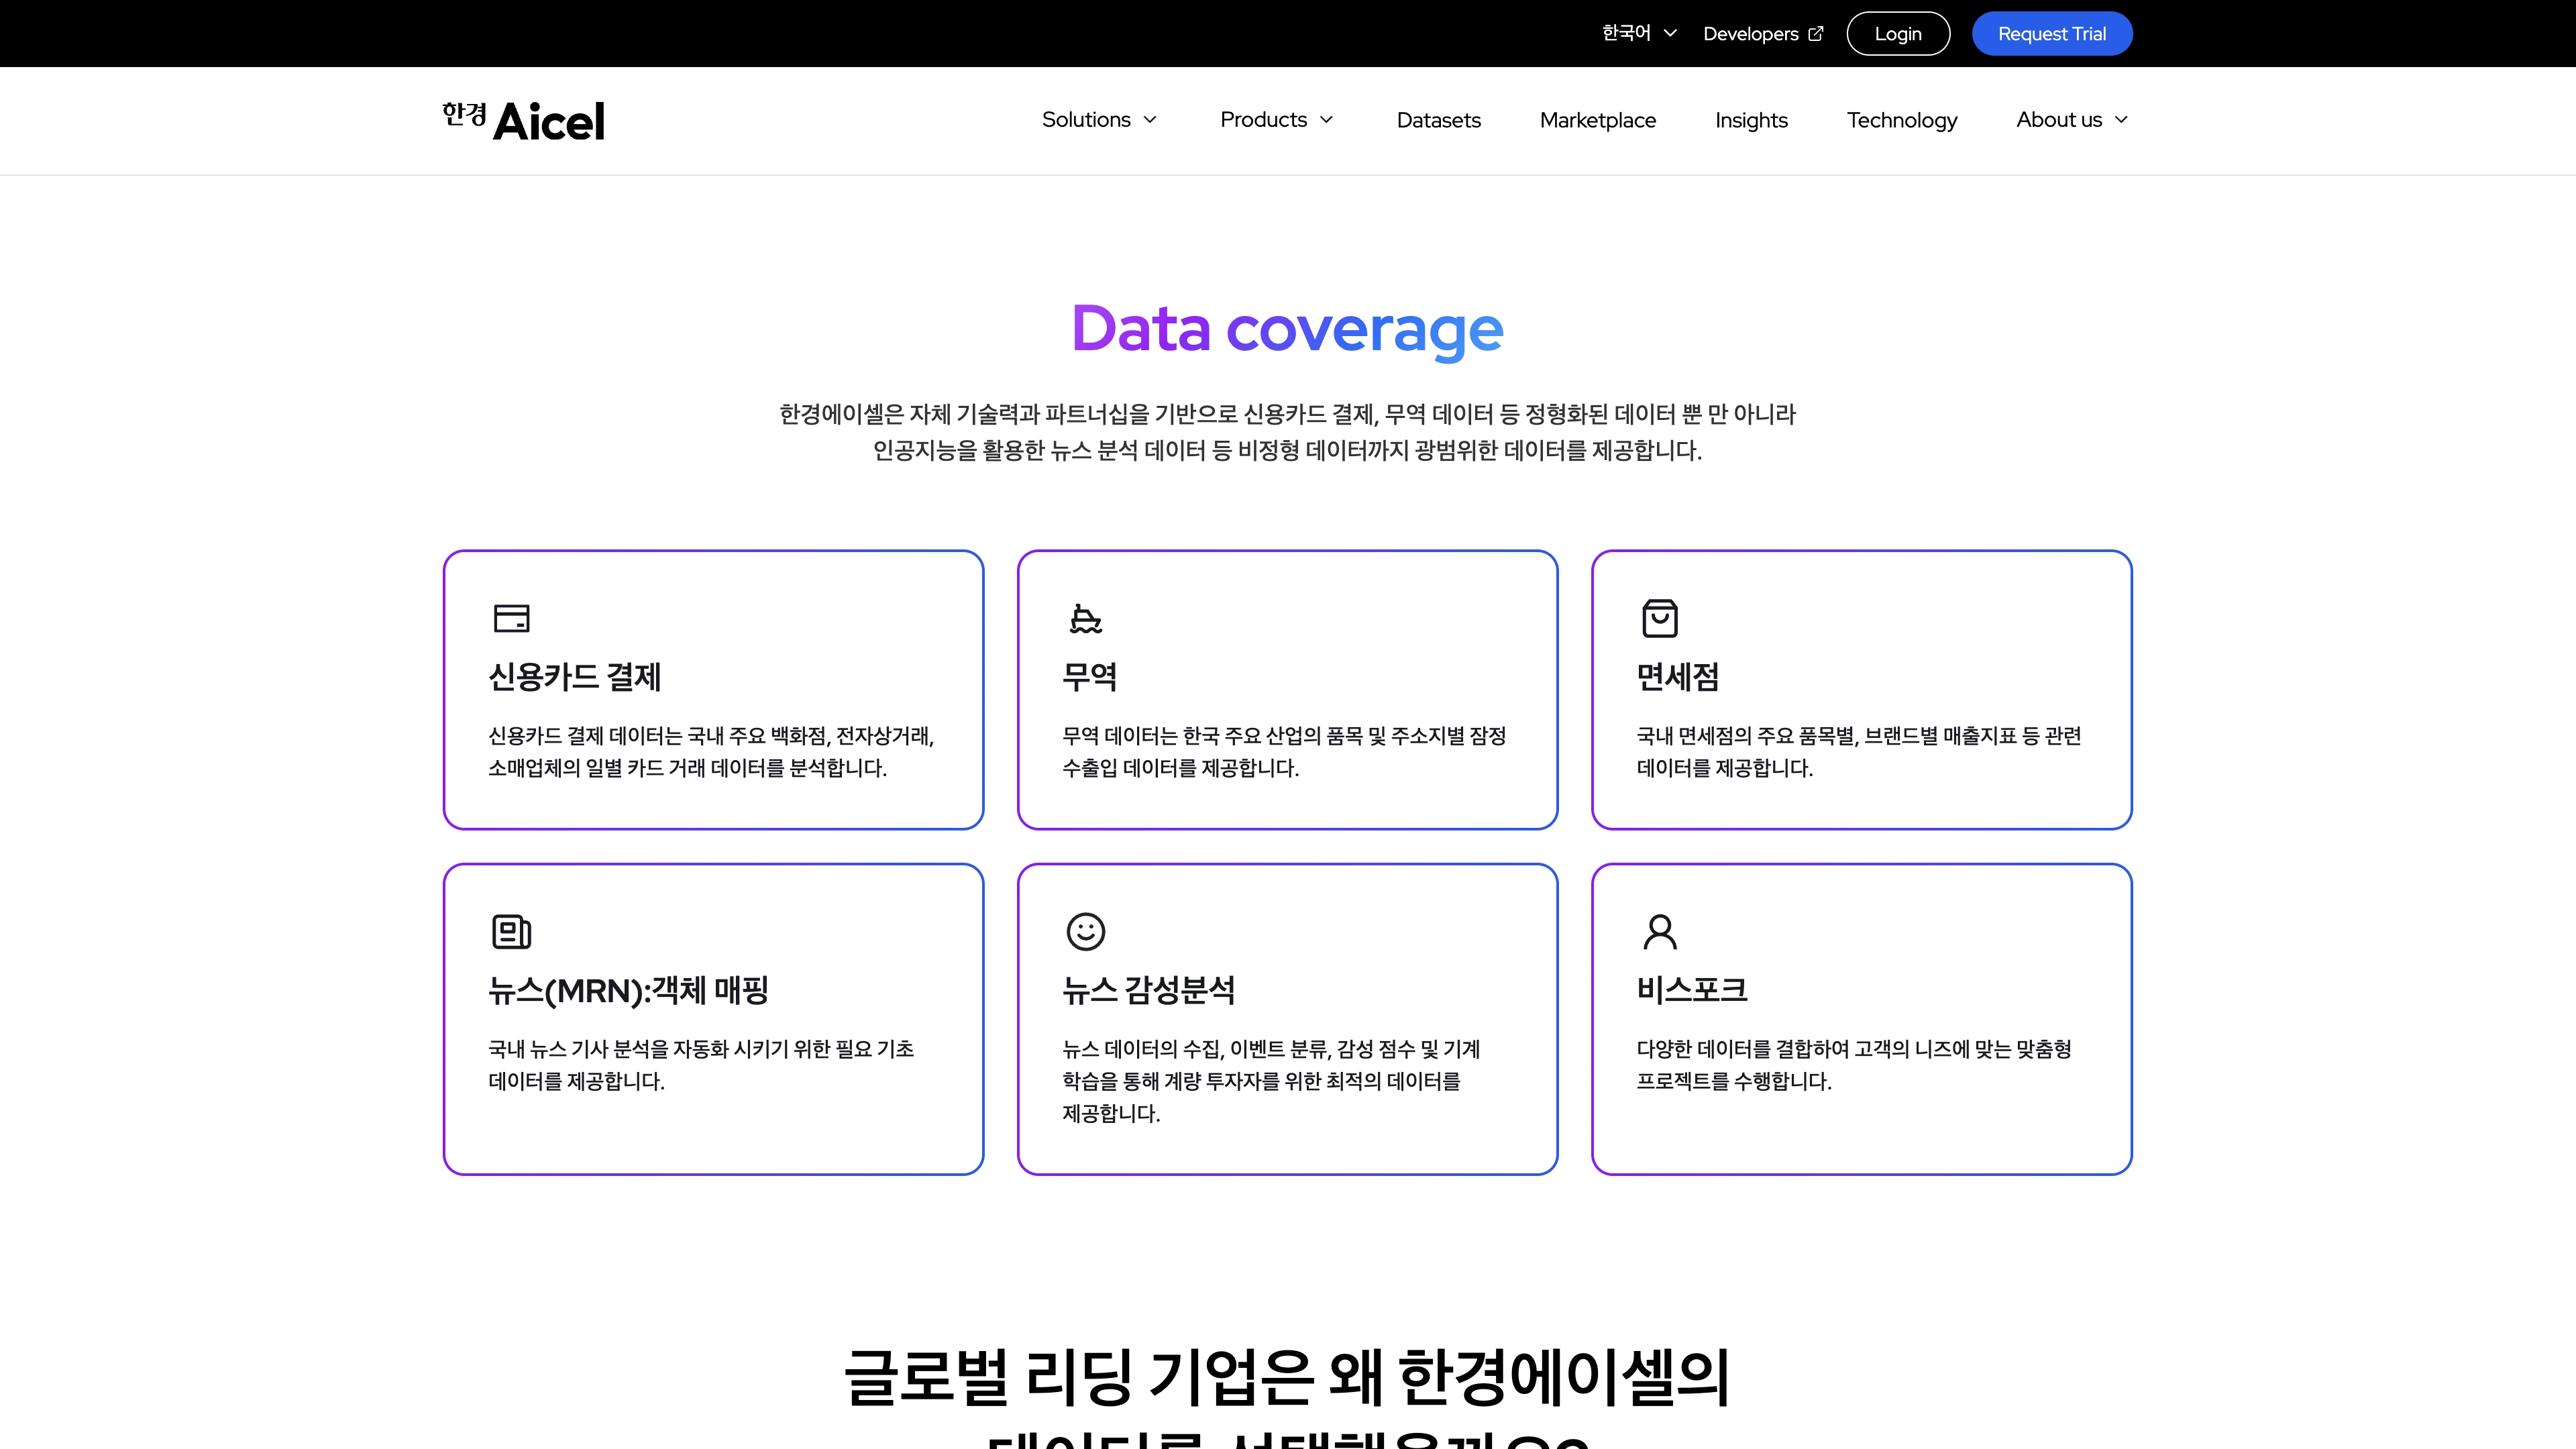Screen dimensions: 2576x1449
Task: Select the 뉴스 감성분석 card
Action: (1286, 1018)
